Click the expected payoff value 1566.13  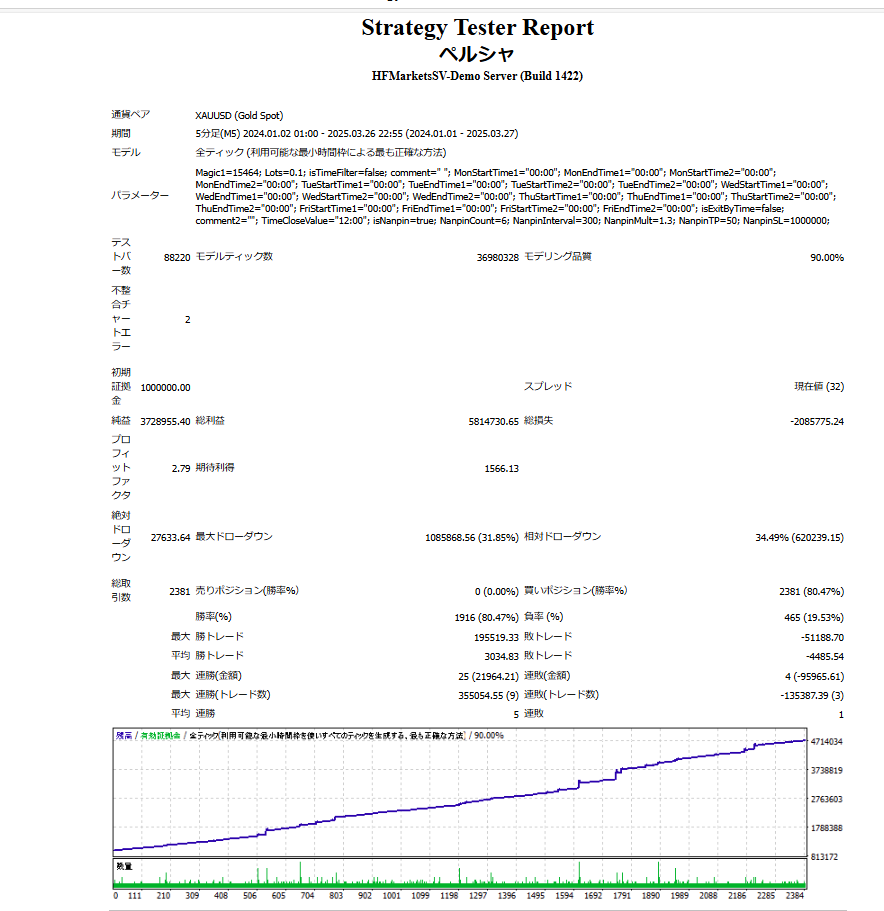point(502,468)
